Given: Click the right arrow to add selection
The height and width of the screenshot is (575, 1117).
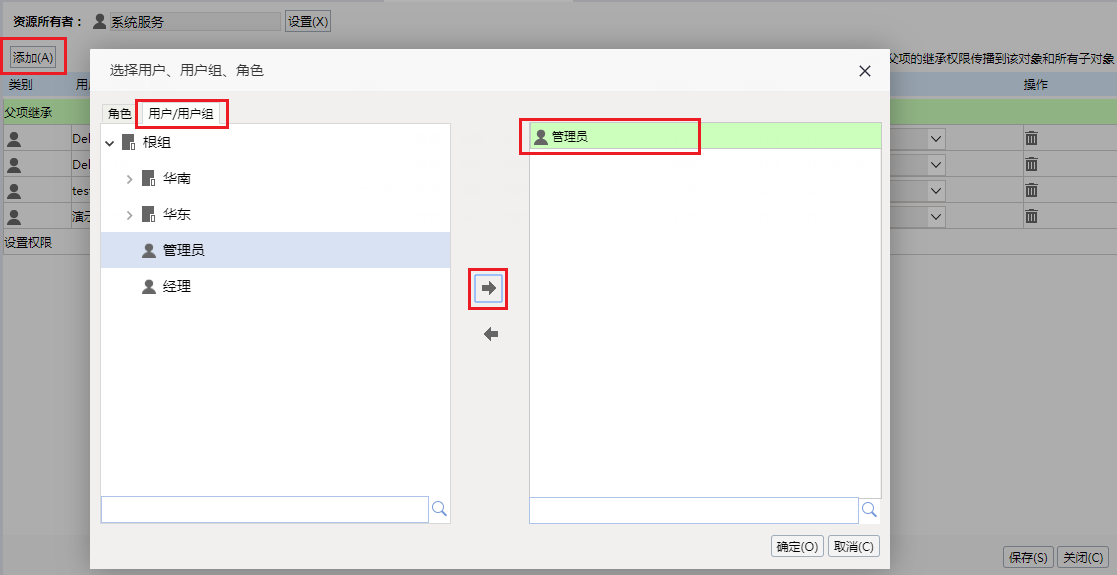Looking at the screenshot, I should pos(488,289).
